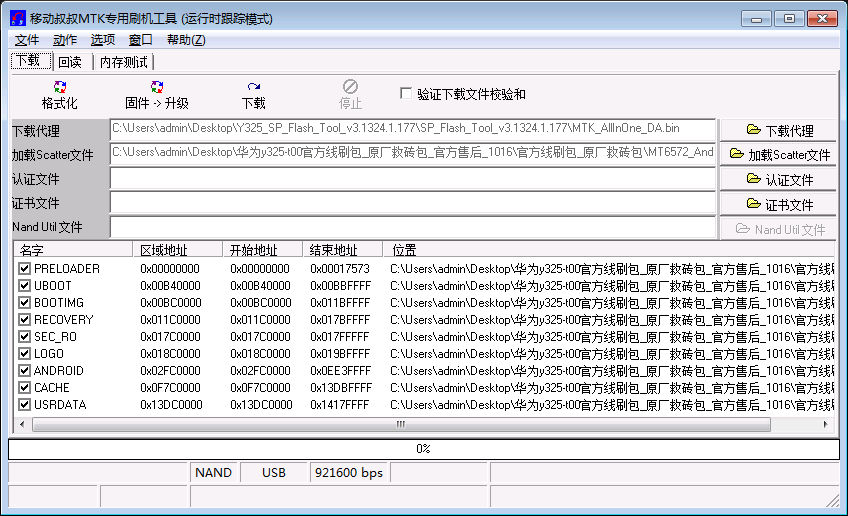Image resolution: width=848 pixels, height=516 pixels.
Task: Click the RECOVERY row's end address 0x017BFFFF
Action: click(x=340, y=320)
